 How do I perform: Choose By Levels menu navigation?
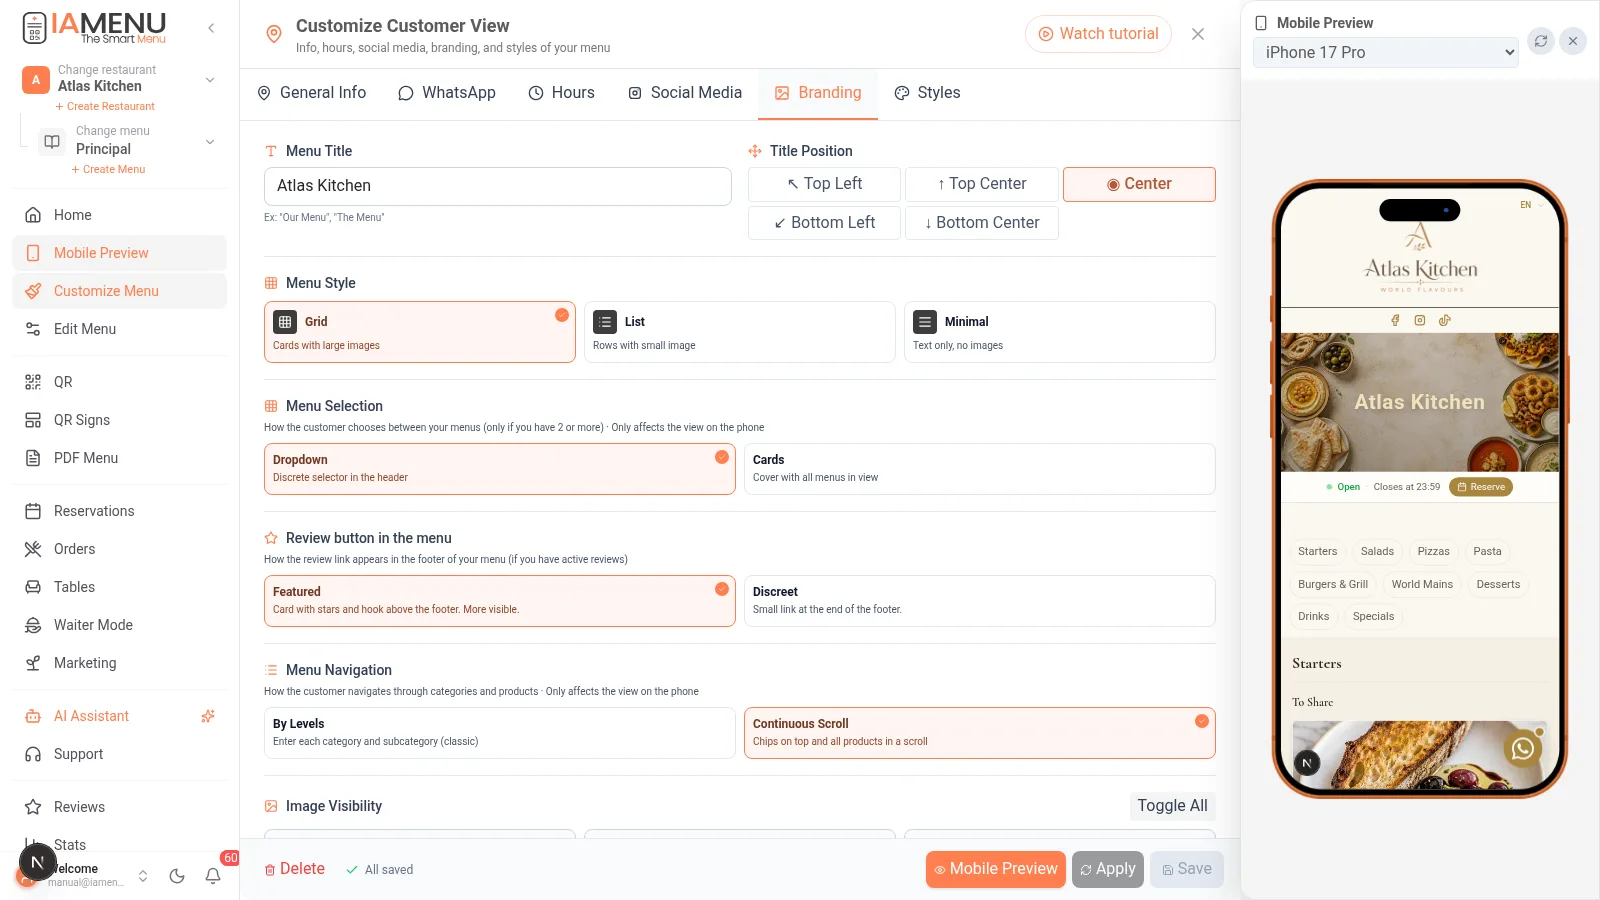tap(499, 733)
